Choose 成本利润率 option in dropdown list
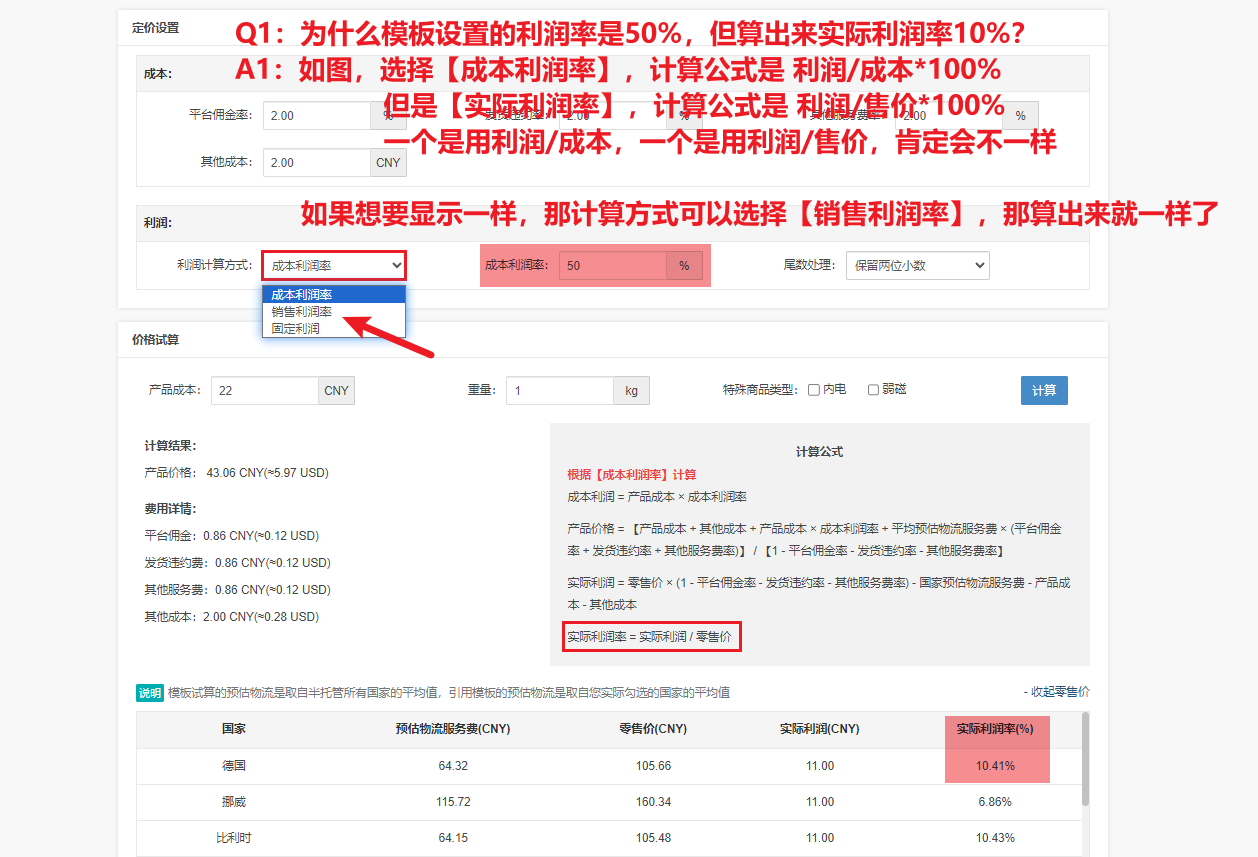Screen dimensions: 1258x857 click(334, 294)
